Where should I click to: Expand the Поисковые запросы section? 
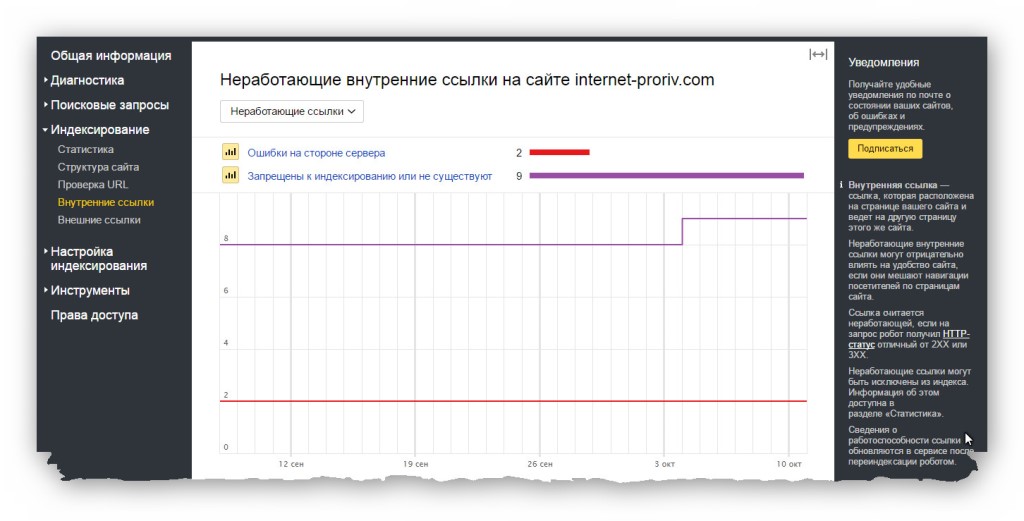[x=109, y=105]
